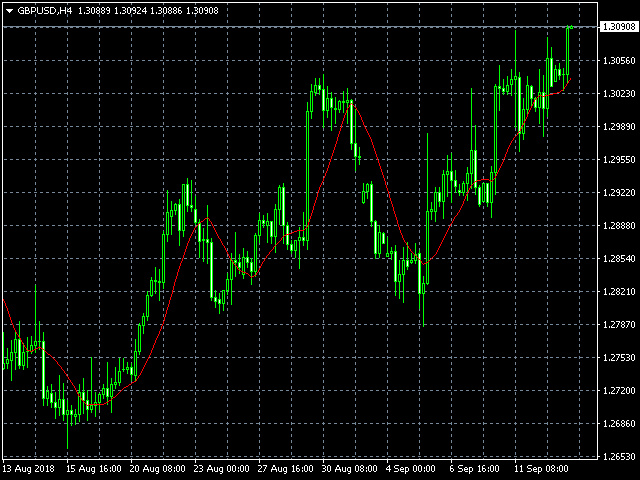Click the 1.29220 price axis label
The width and height of the screenshot is (640, 480).
click(x=619, y=193)
